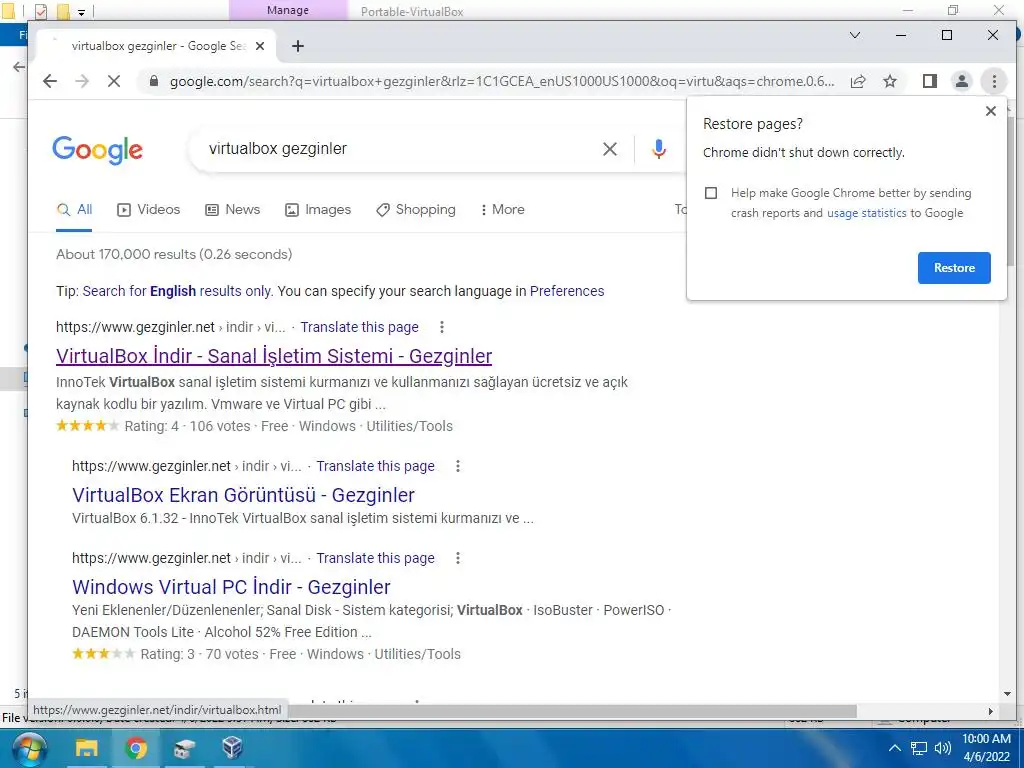Click the Restore button
1024x768 pixels.
click(954, 268)
